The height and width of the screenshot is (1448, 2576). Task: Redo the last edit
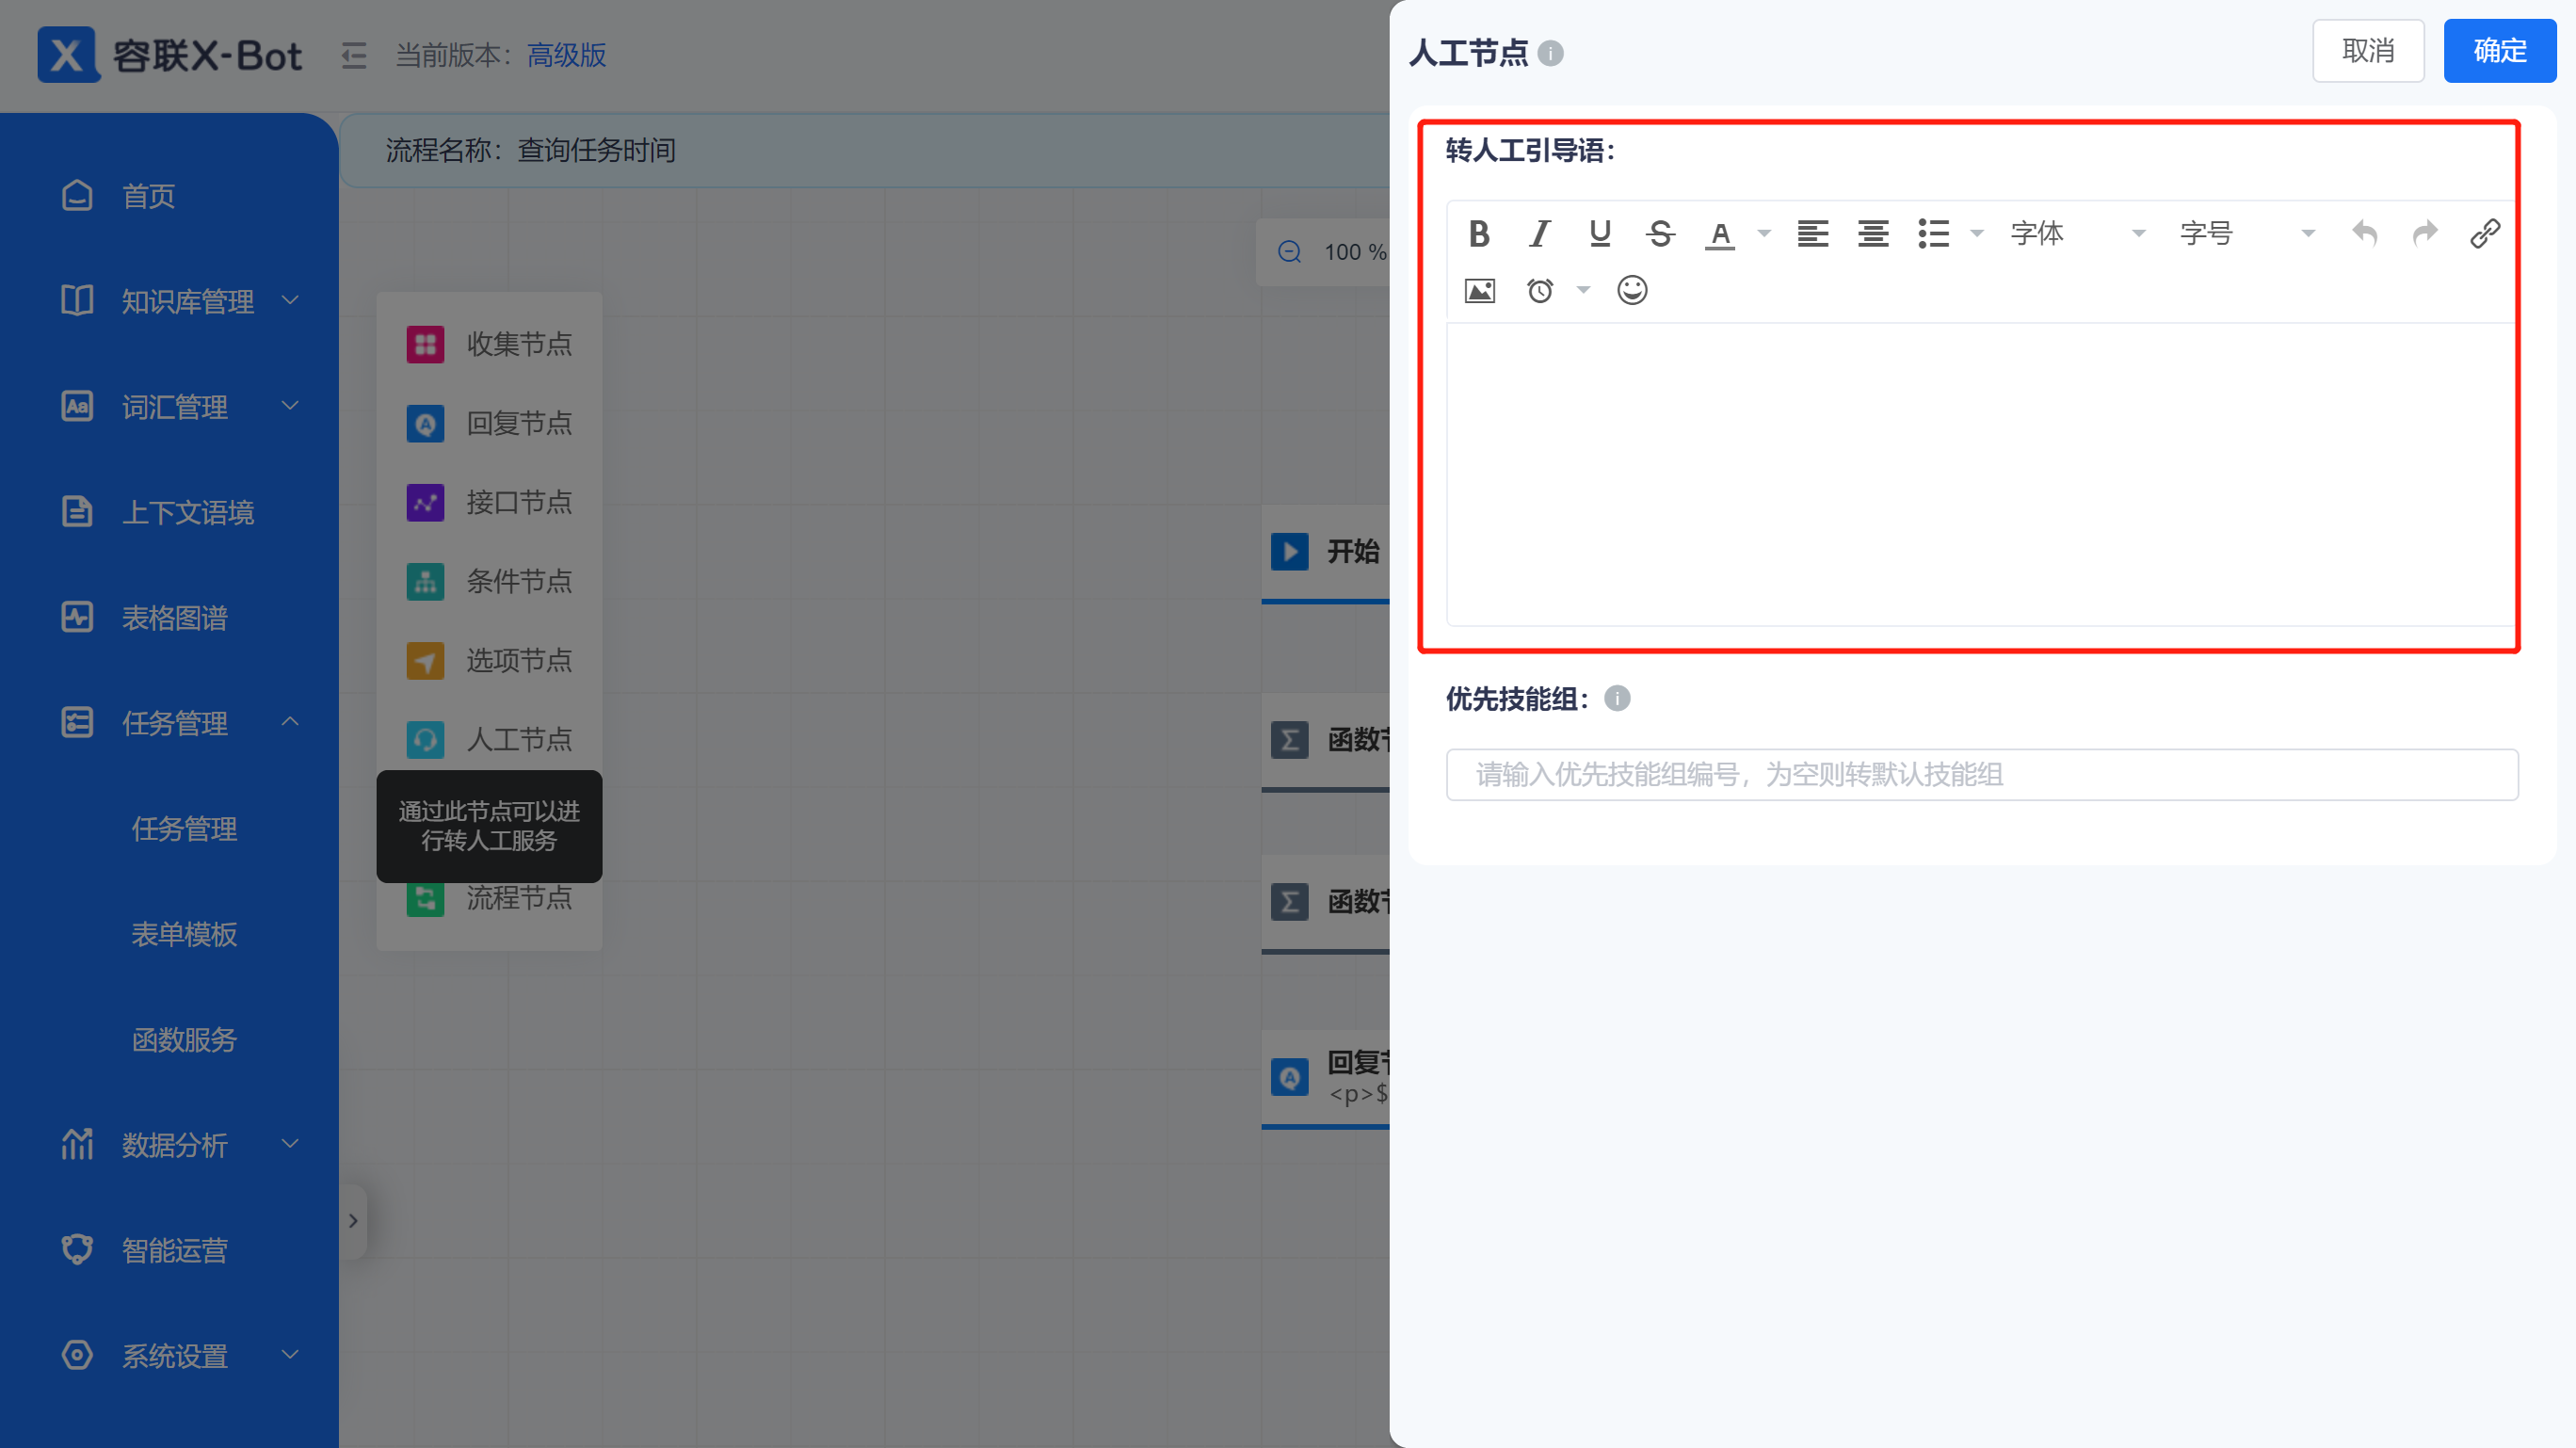[x=2424, y=234]
